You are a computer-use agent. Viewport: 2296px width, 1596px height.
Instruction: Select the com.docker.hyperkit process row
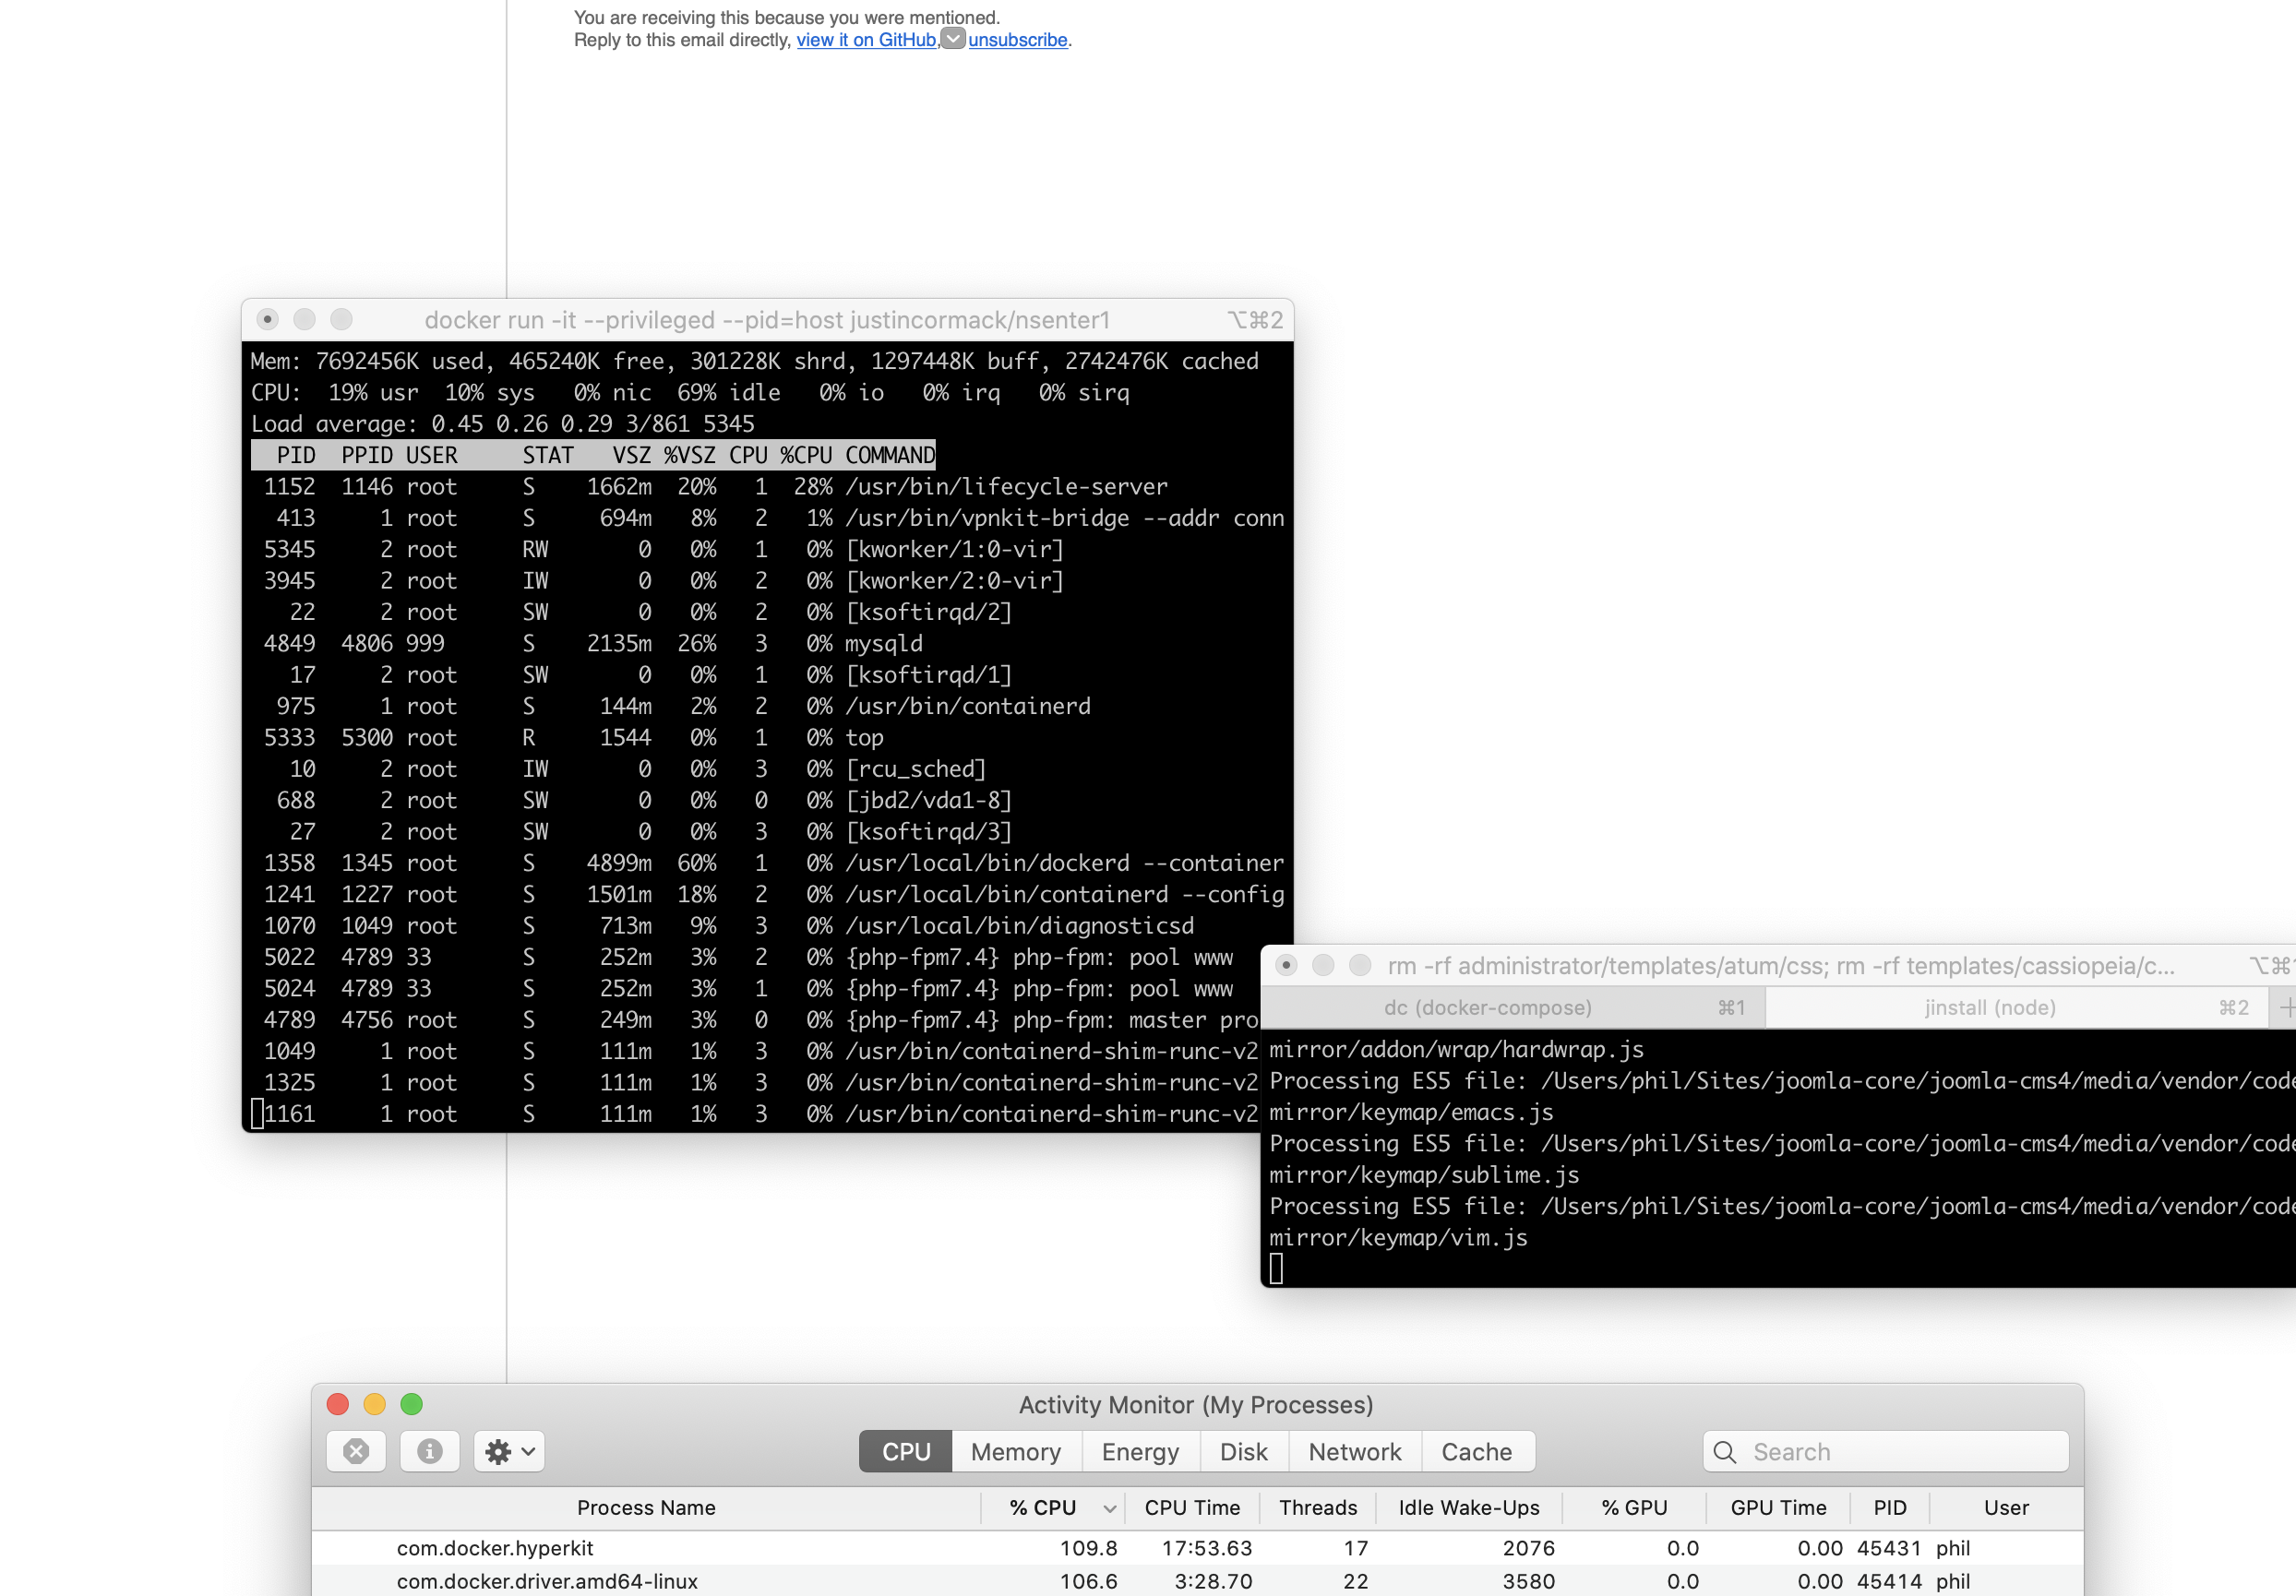click(x=1197, y=1548)
